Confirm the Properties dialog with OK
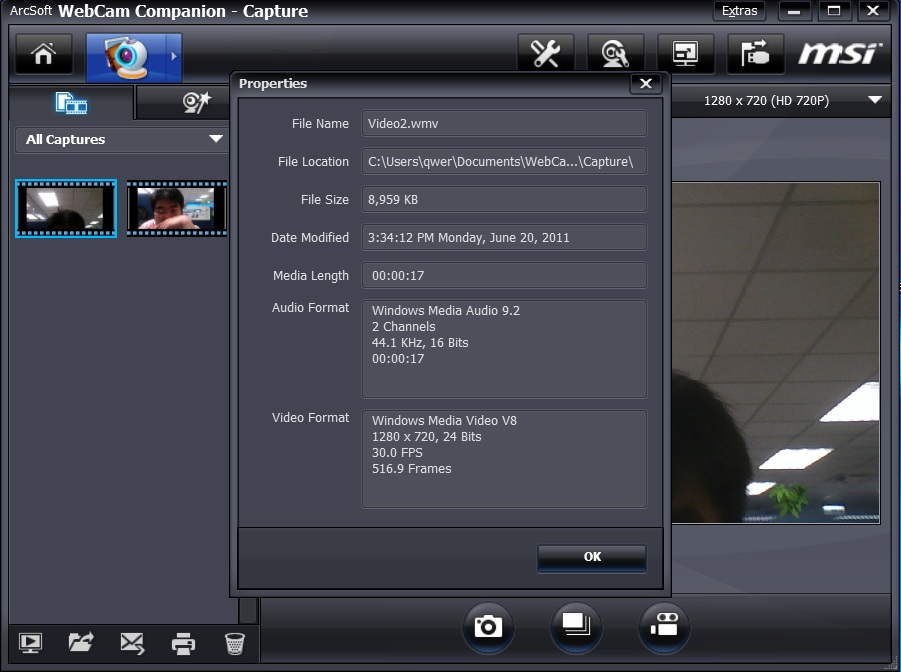Screen dimensions: 901x672 tap(592, 557)
